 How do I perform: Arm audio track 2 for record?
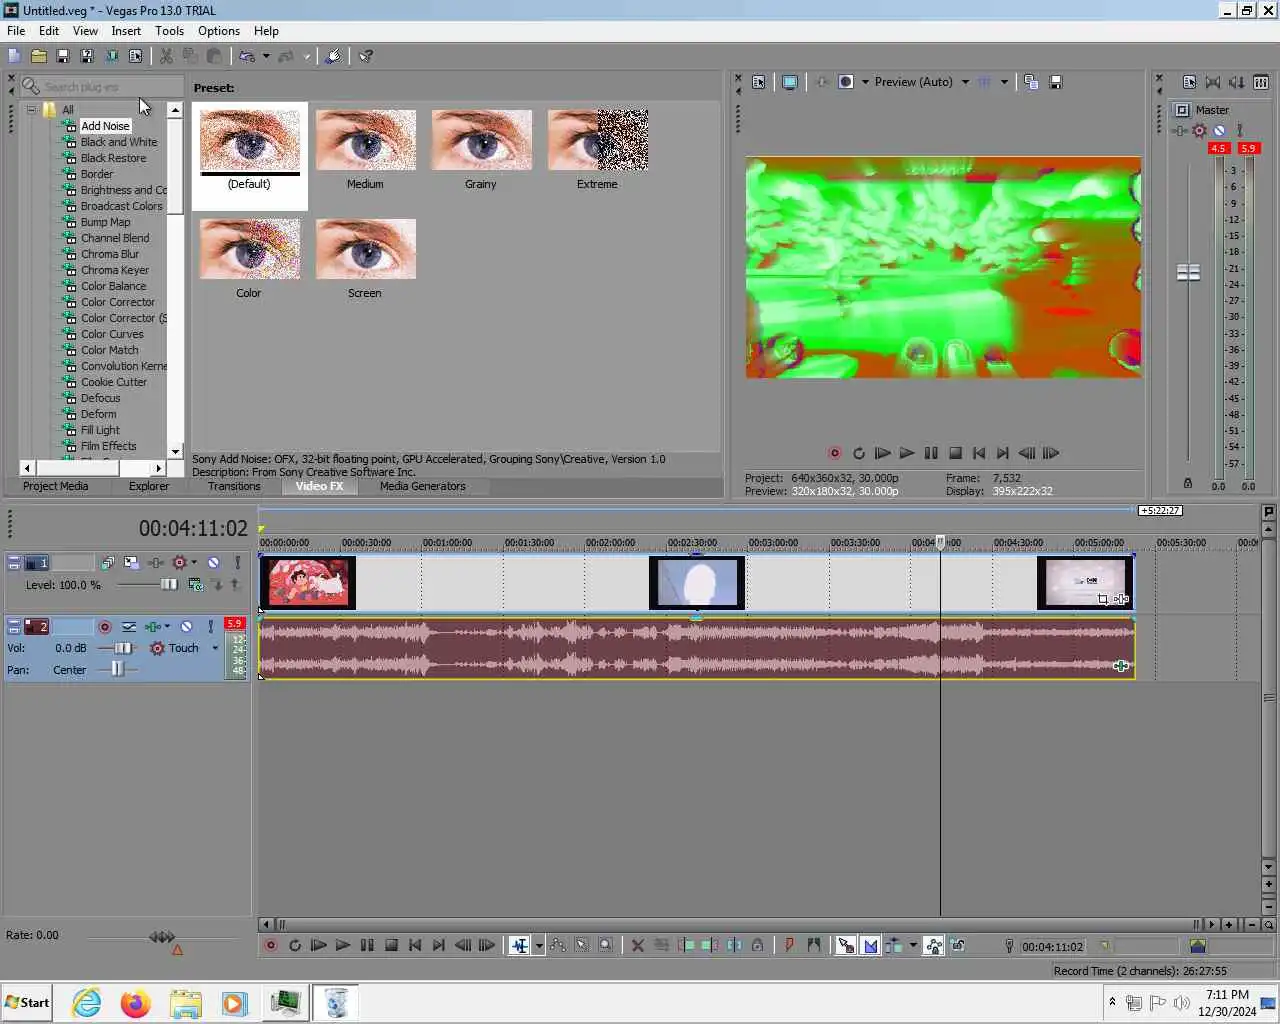coord(105,627)
